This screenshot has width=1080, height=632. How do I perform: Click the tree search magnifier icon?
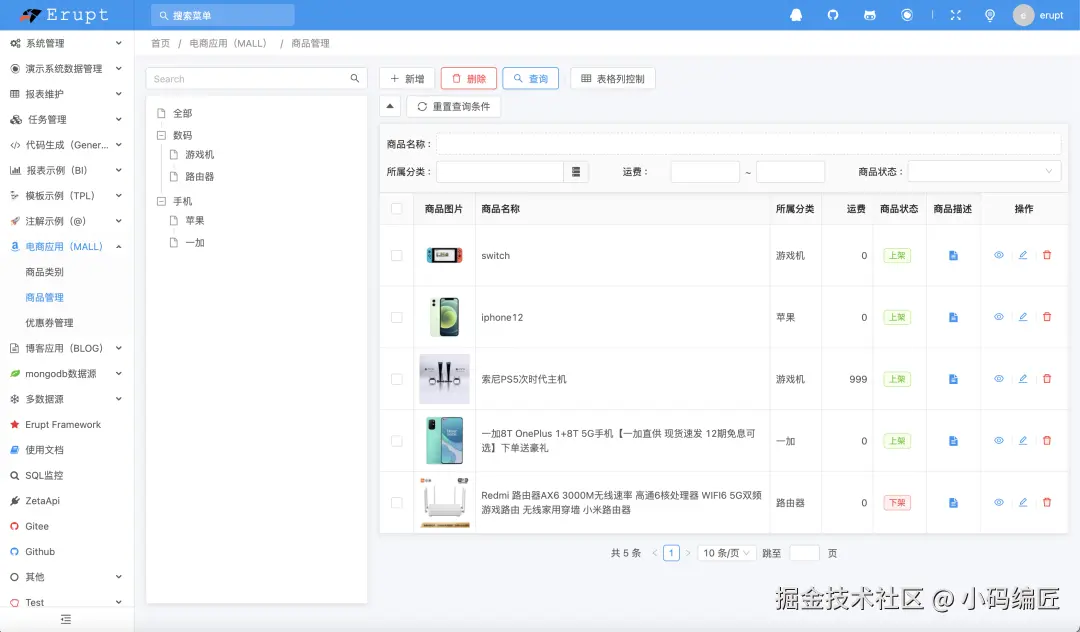[x=355, y=78]
